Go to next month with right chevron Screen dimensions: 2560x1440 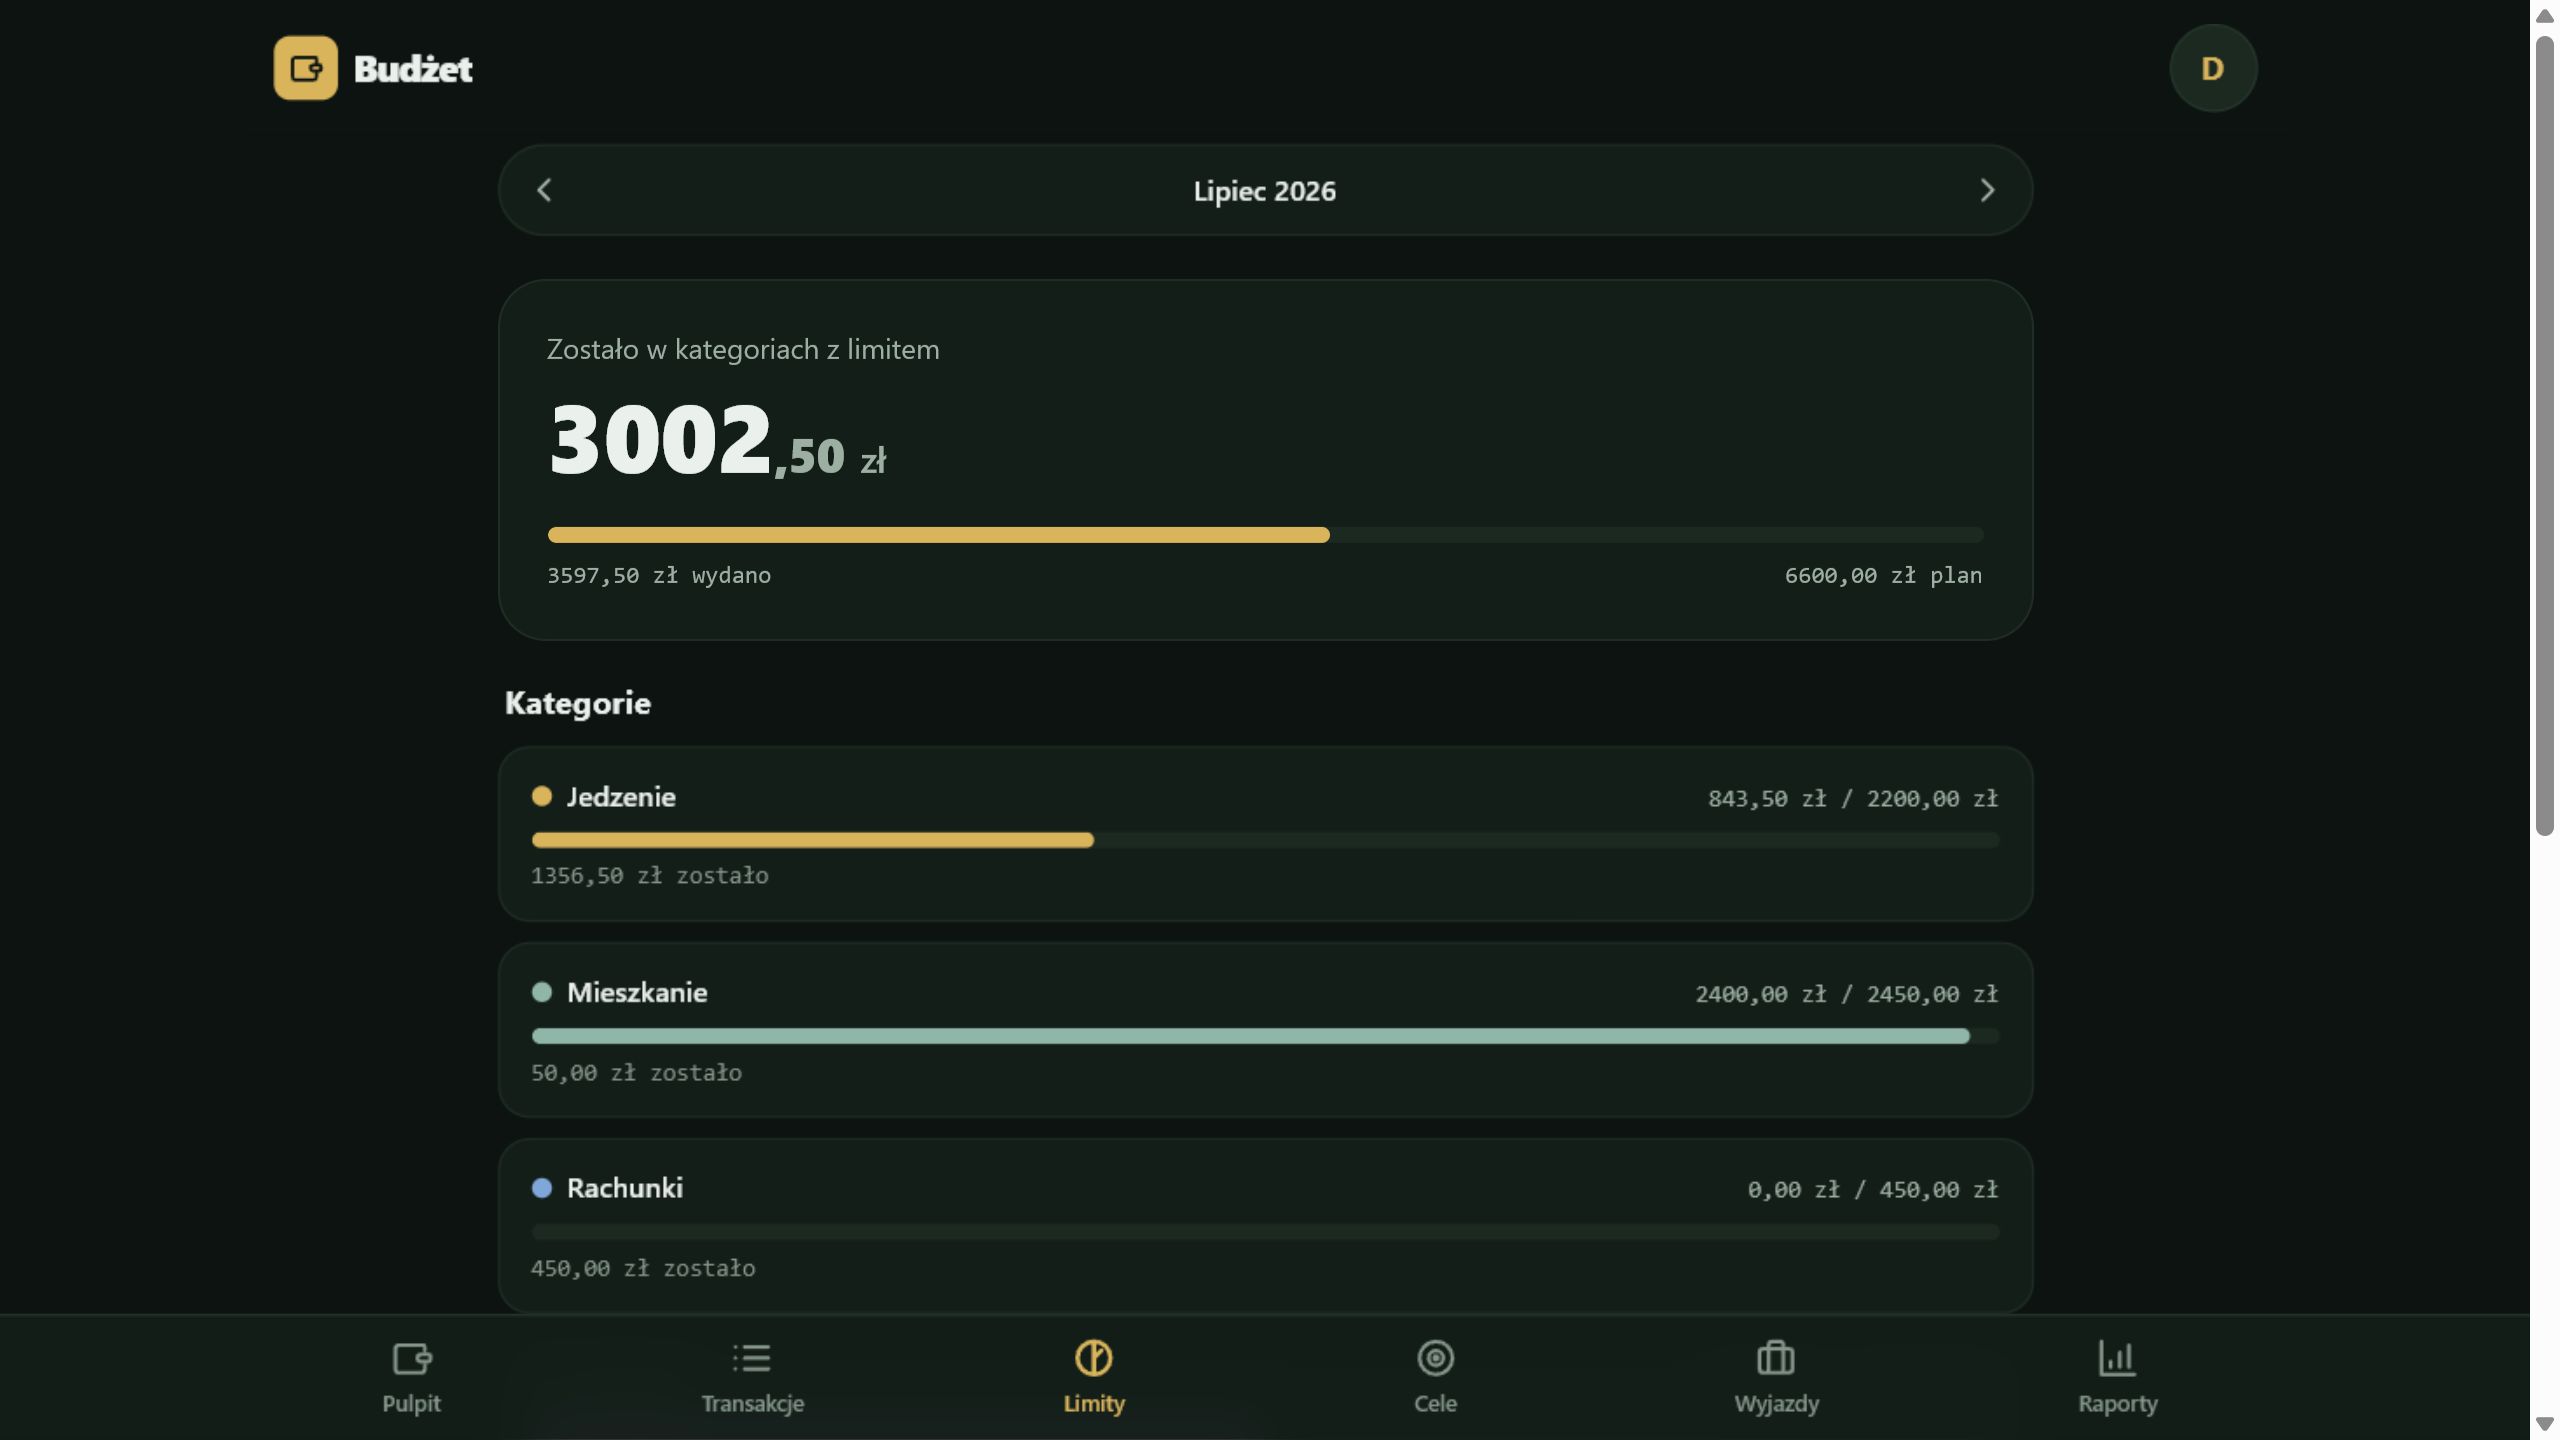point(1987,190)
